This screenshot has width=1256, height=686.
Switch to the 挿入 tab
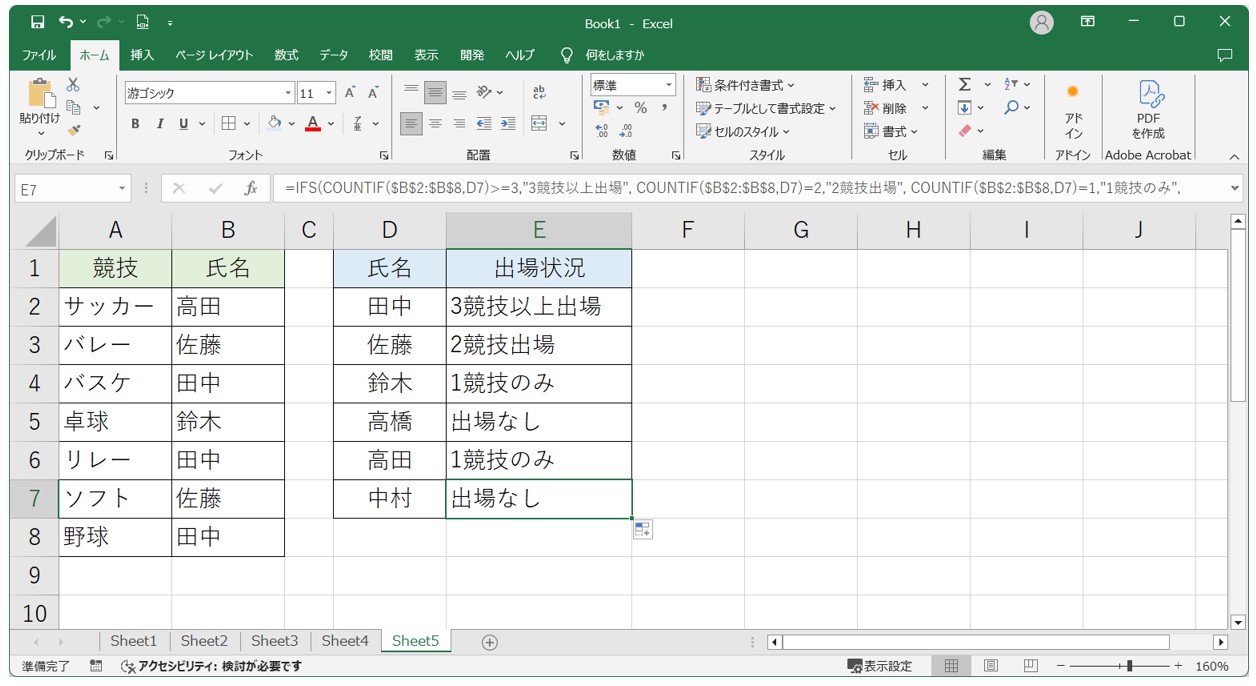point(142,55)
